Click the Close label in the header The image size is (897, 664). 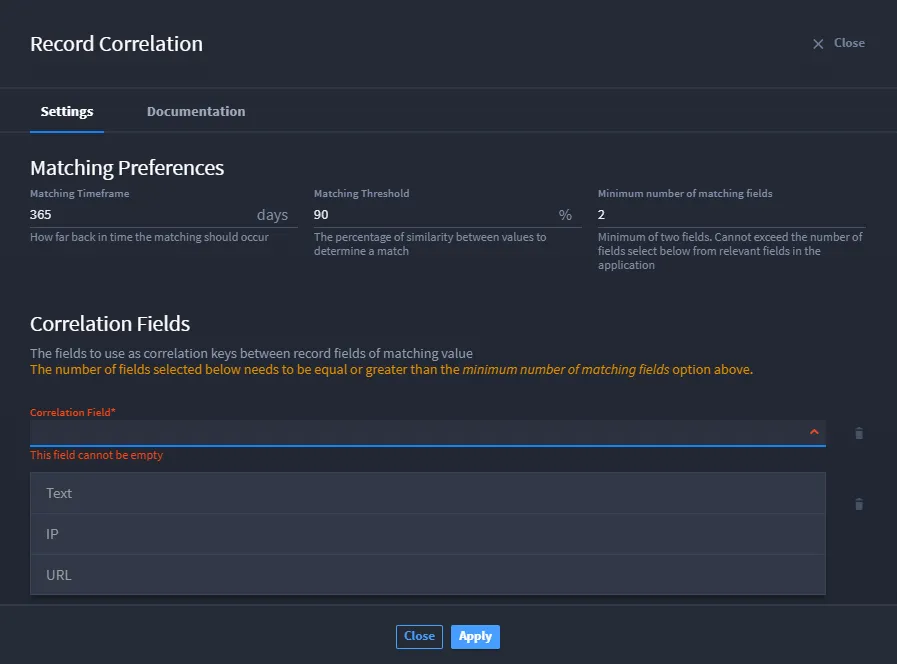point(850,43)
